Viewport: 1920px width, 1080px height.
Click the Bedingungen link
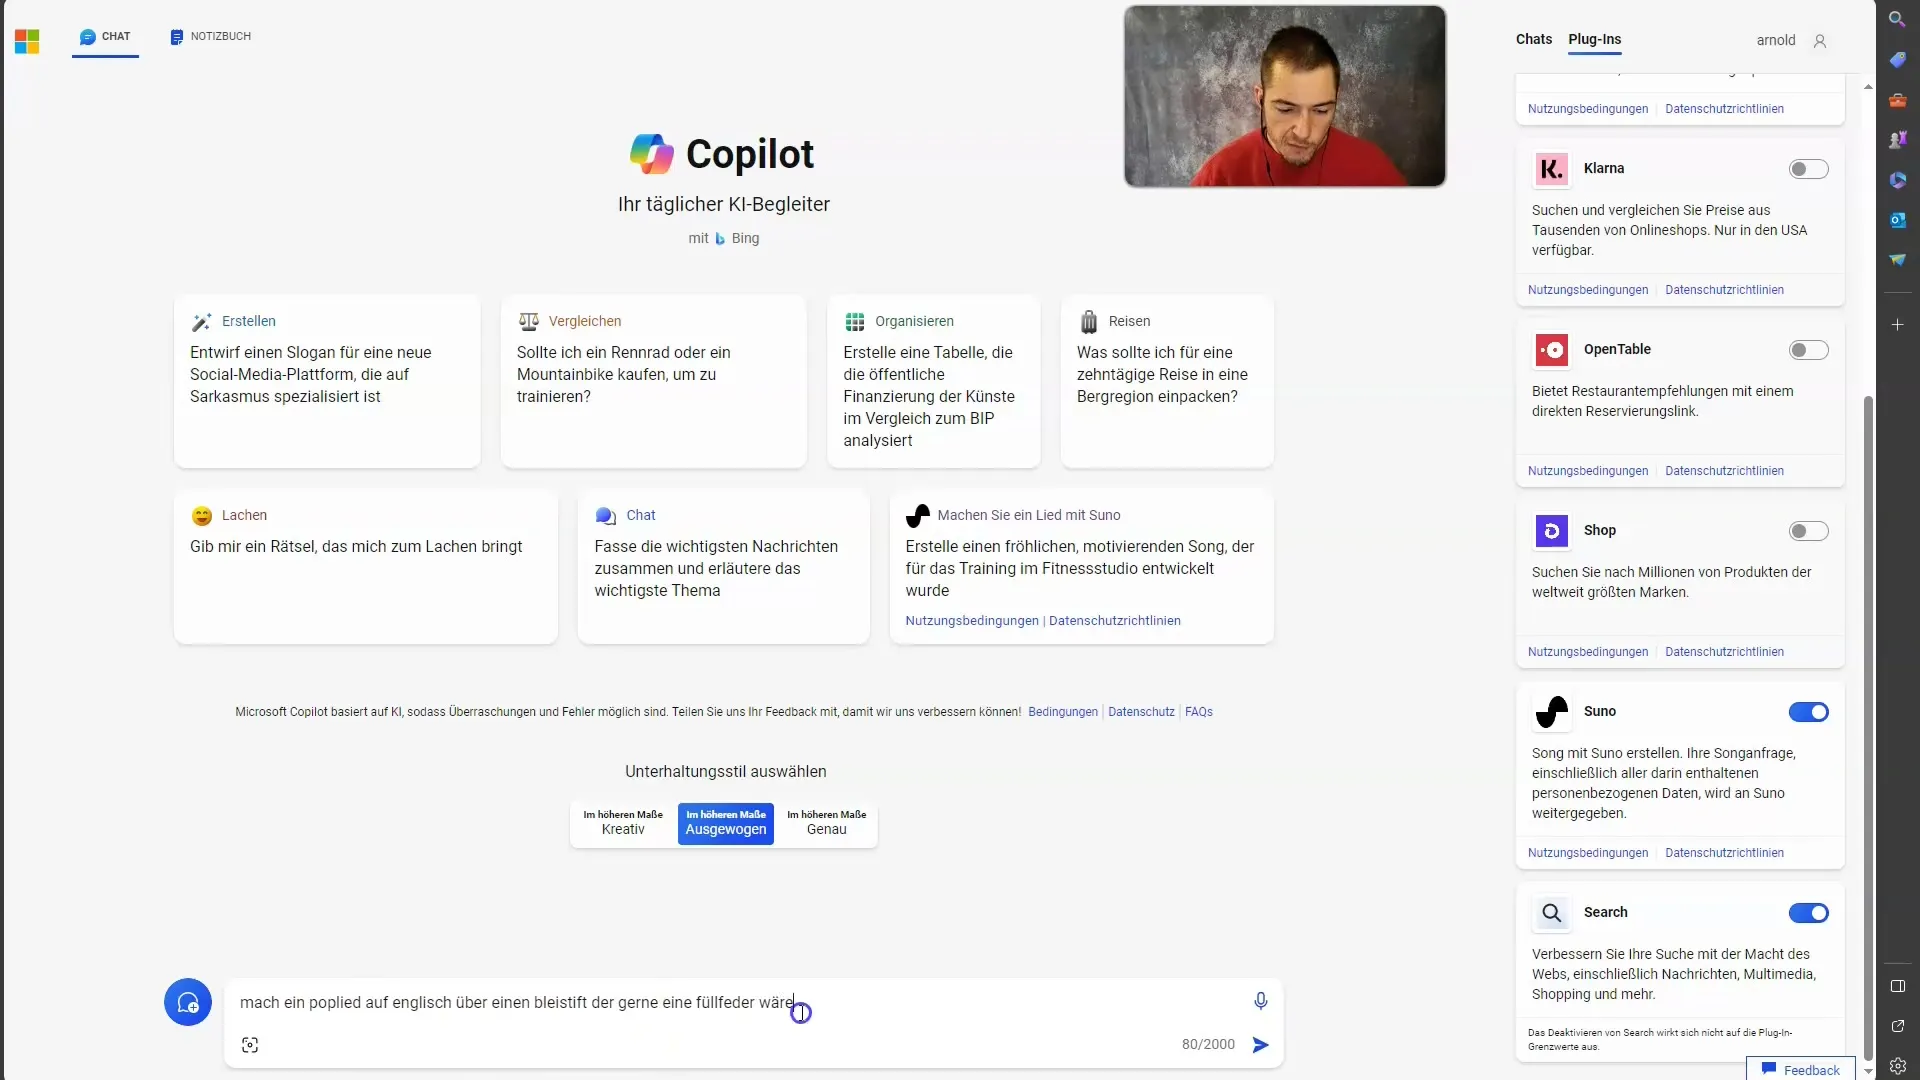click(x=1064, y=712)
